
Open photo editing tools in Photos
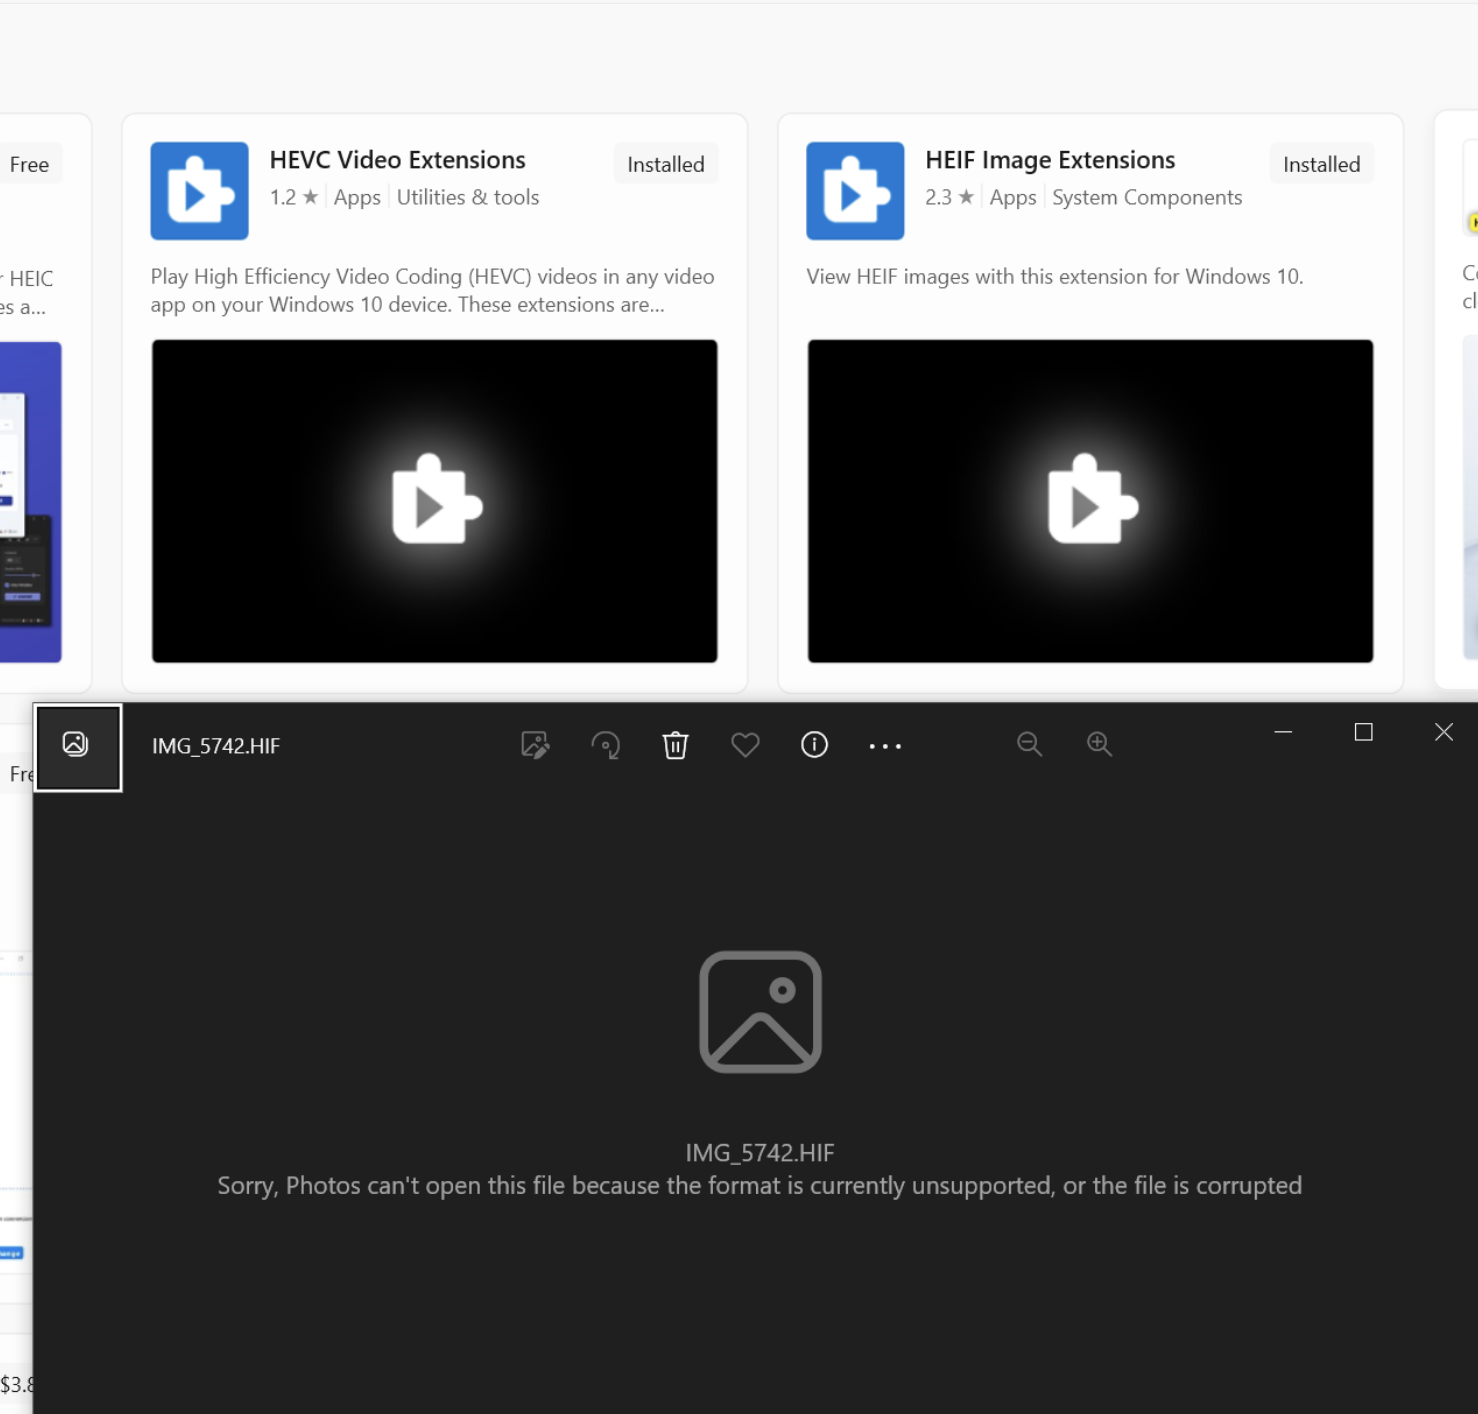[535, 745]
